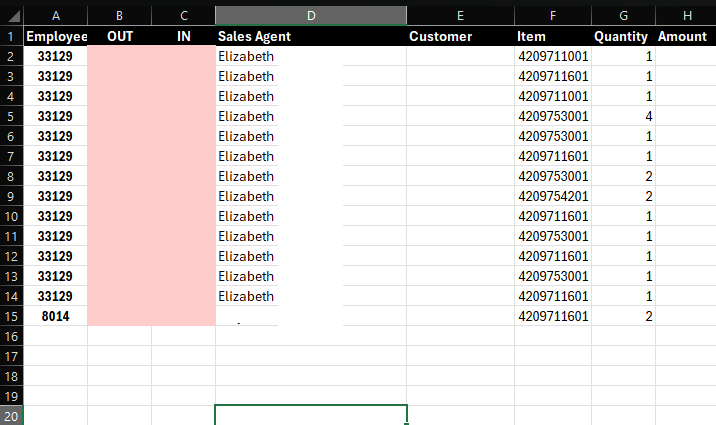
Task: Click the Sales Agent header cell
Action: click(311, 36)
